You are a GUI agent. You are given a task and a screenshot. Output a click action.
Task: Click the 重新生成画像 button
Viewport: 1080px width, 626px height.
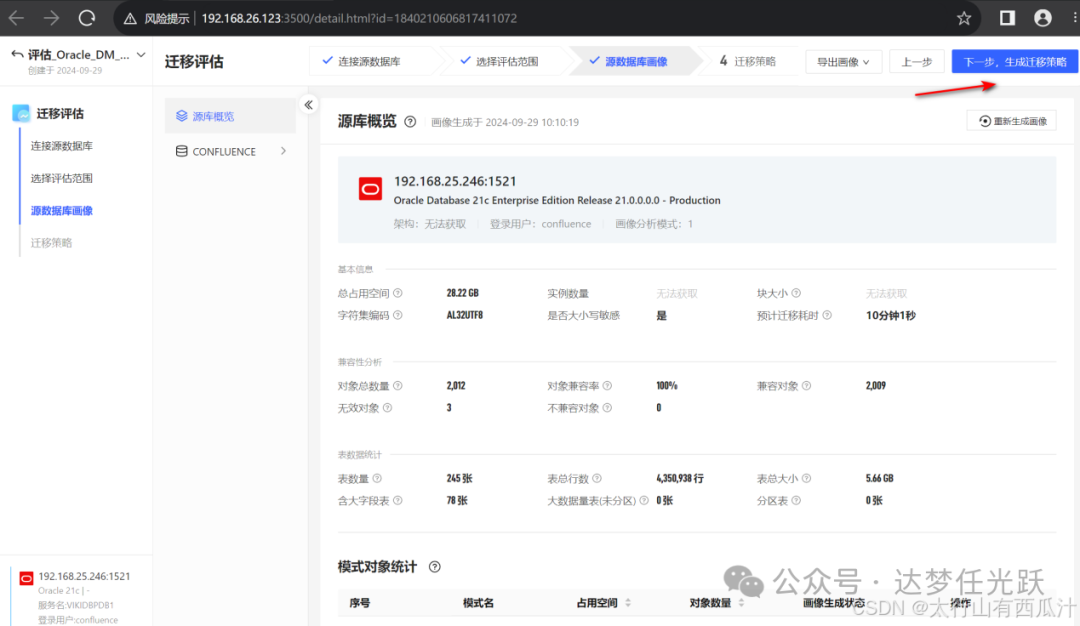click(1012, 121)
